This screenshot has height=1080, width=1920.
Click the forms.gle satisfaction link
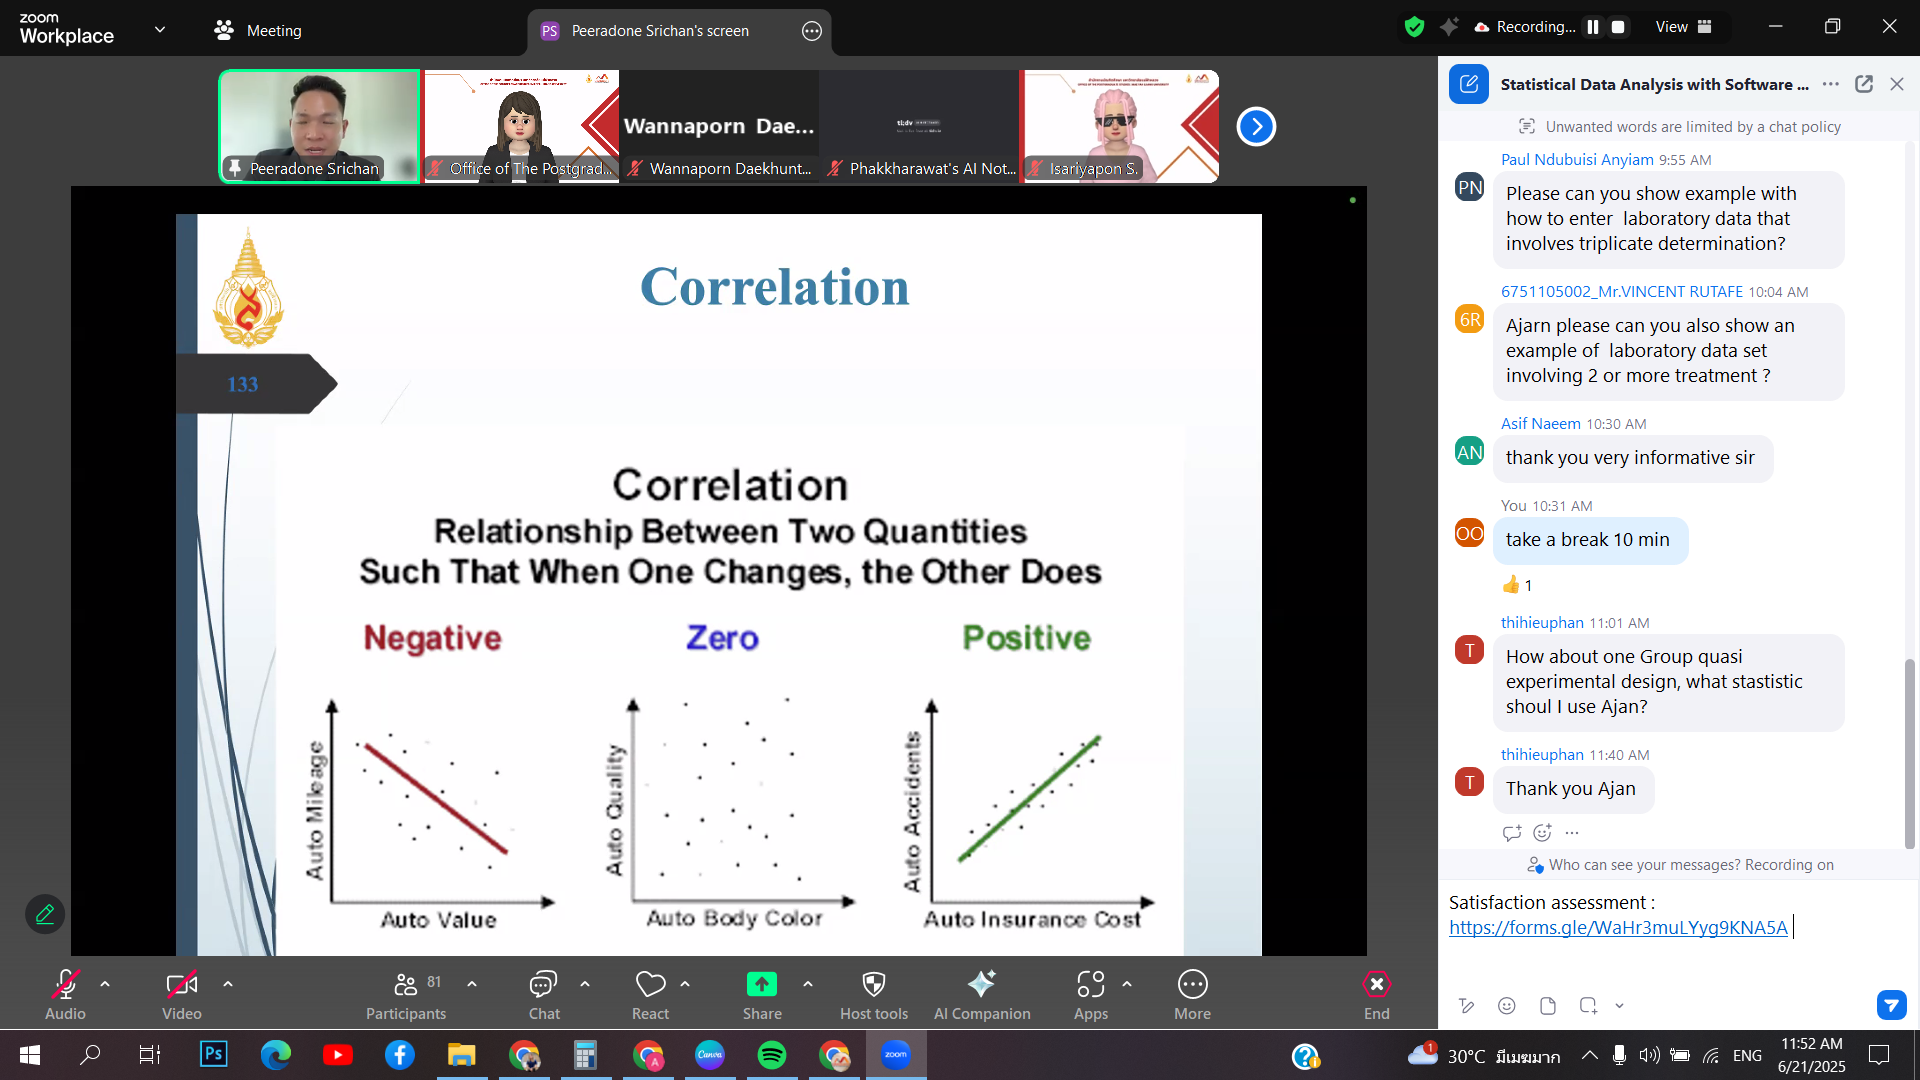tap(1617, 928)
